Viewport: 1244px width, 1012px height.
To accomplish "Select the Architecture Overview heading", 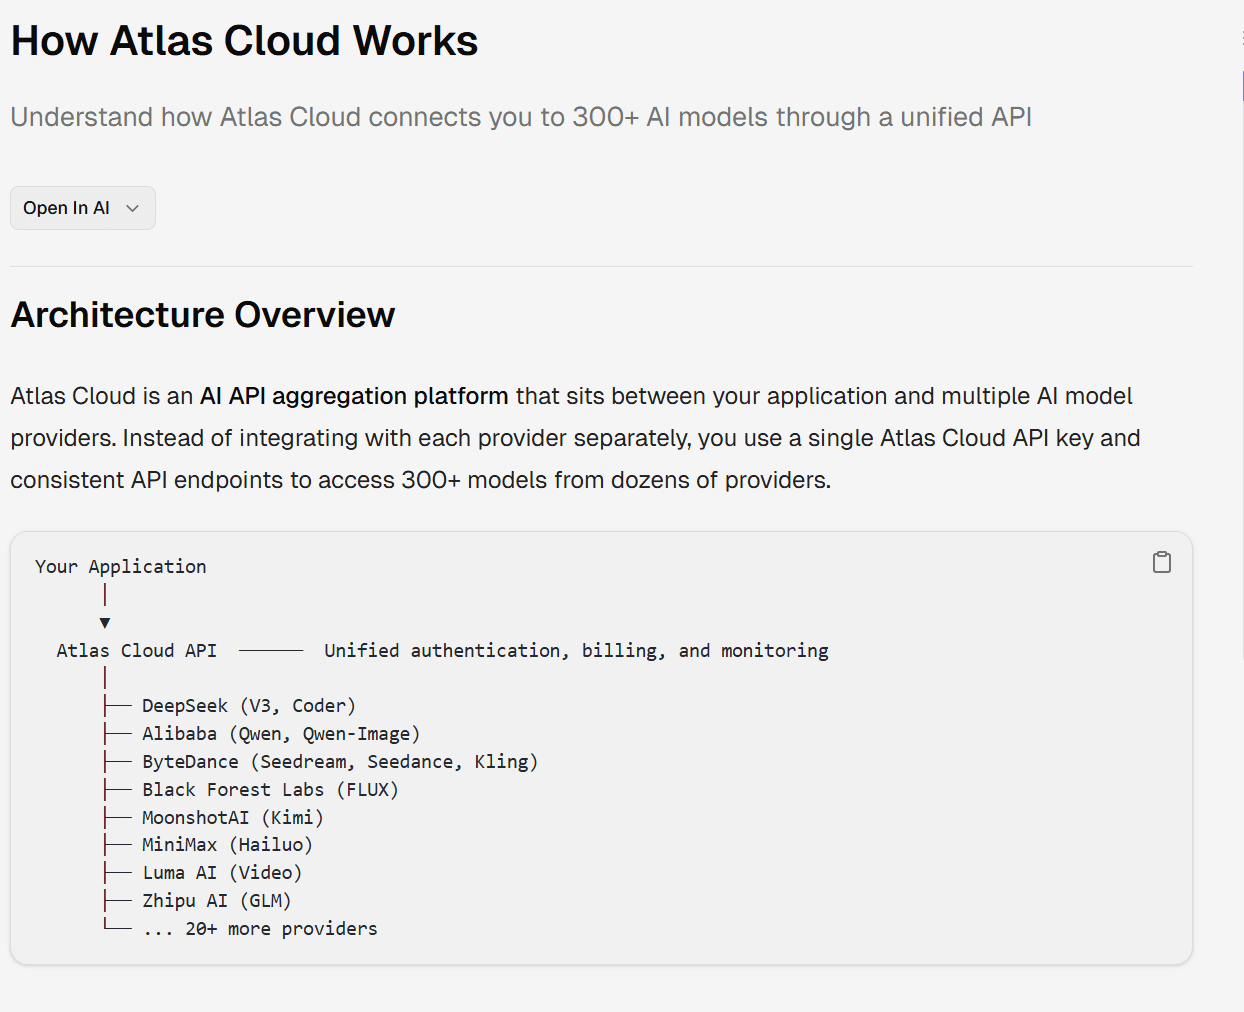I will tap(203, 315).
